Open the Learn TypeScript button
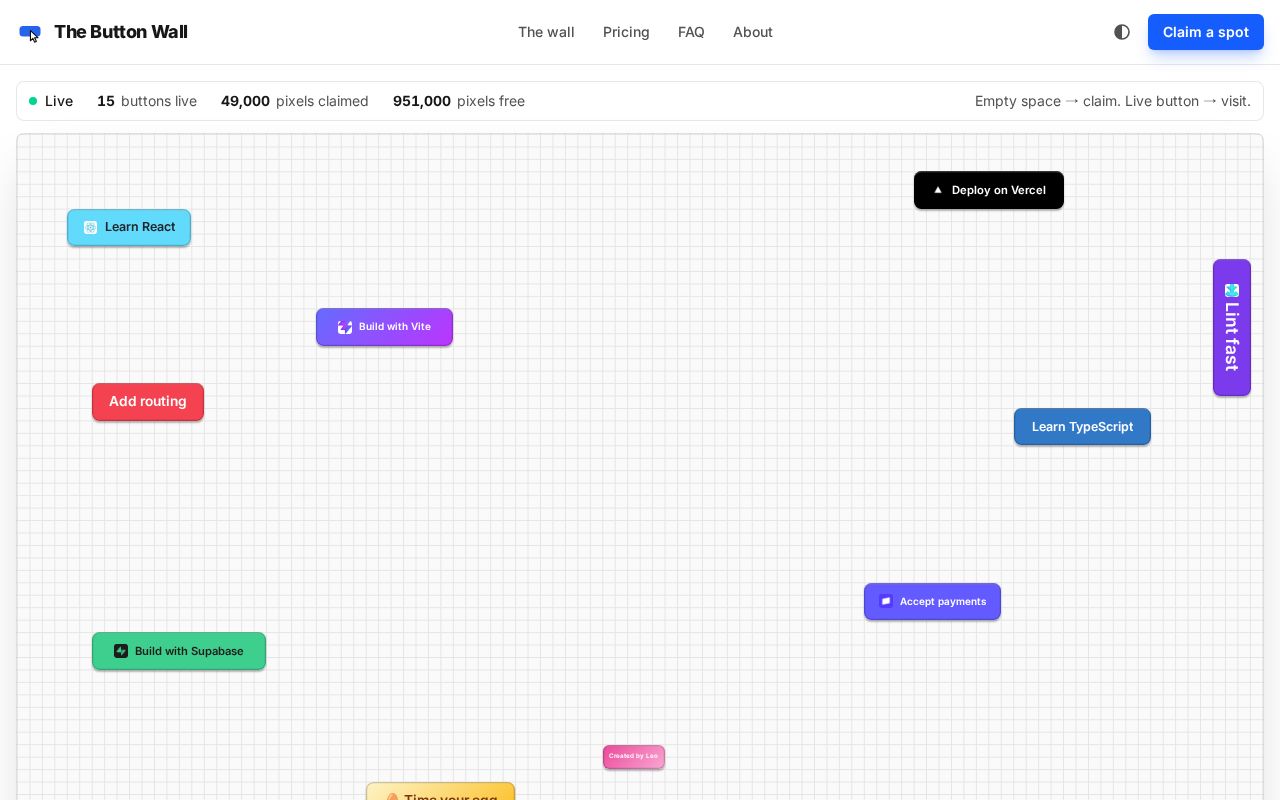 coord(1082,427)
